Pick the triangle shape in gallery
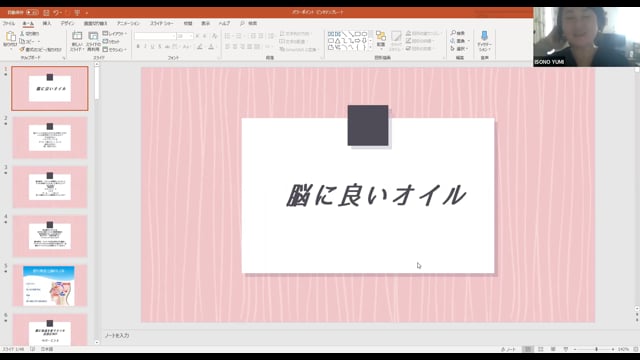This screenshot has height=360, width=640. coord(337,41)
